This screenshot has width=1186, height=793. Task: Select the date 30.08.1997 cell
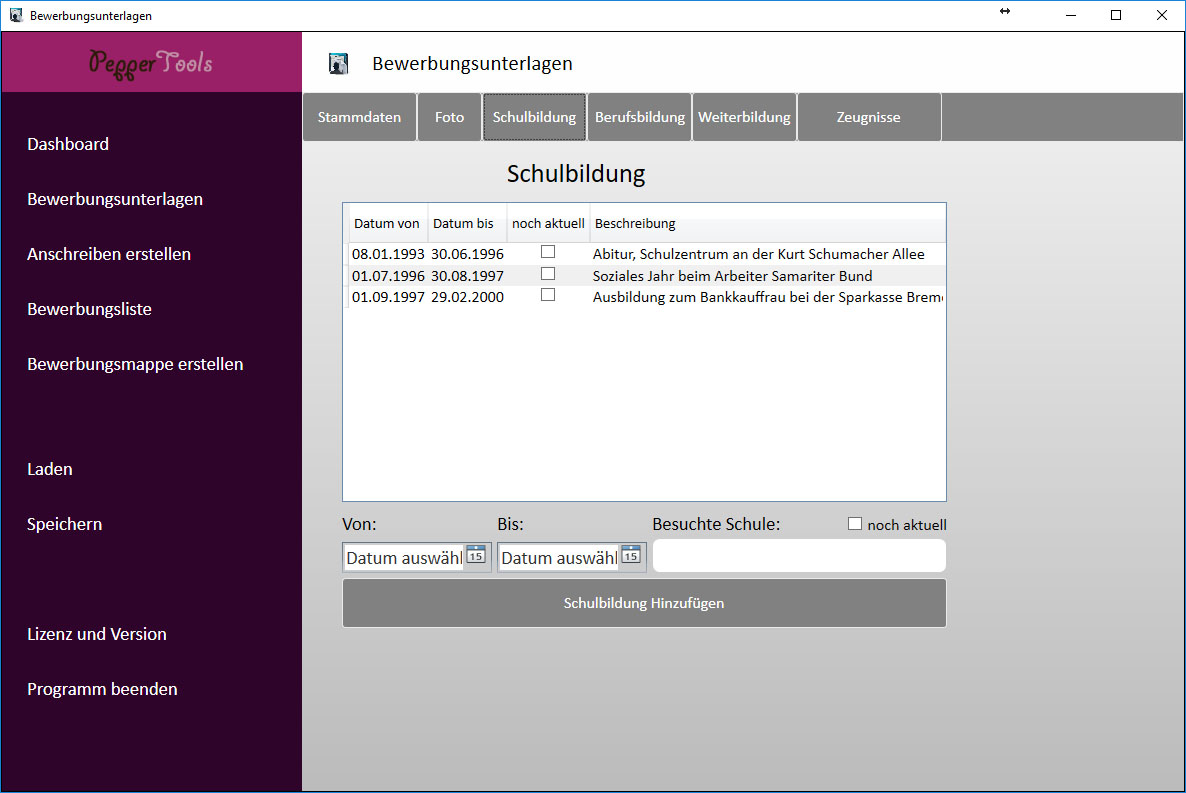(467, 276)
